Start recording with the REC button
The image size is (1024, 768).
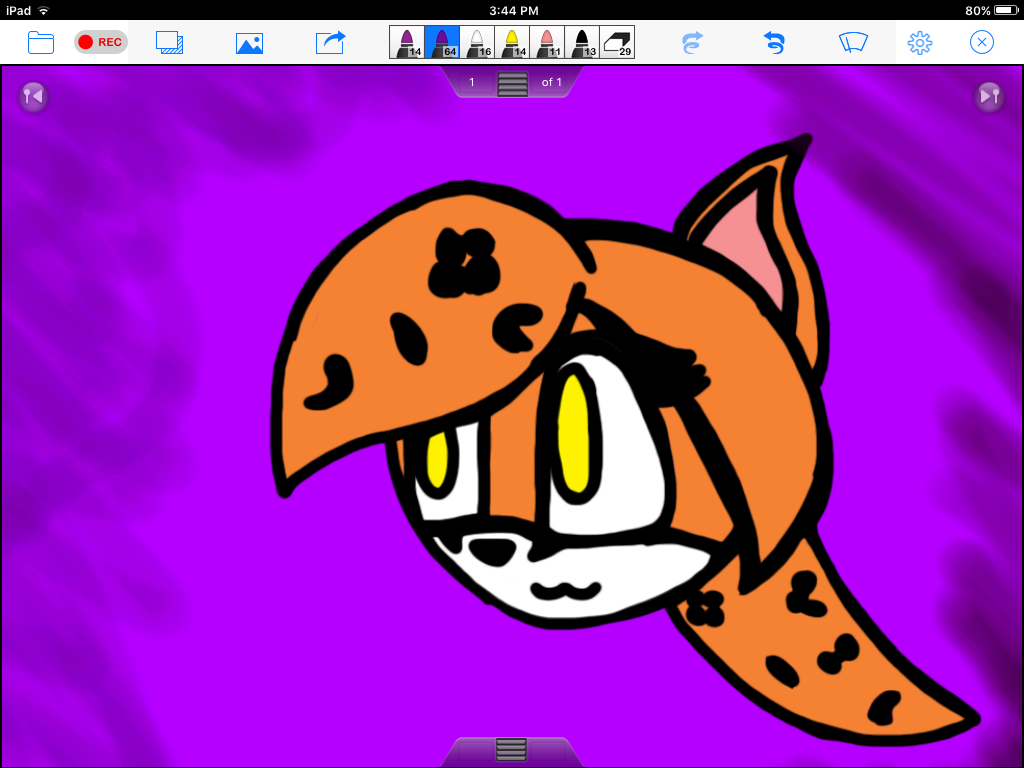click(x=100, y=42)
